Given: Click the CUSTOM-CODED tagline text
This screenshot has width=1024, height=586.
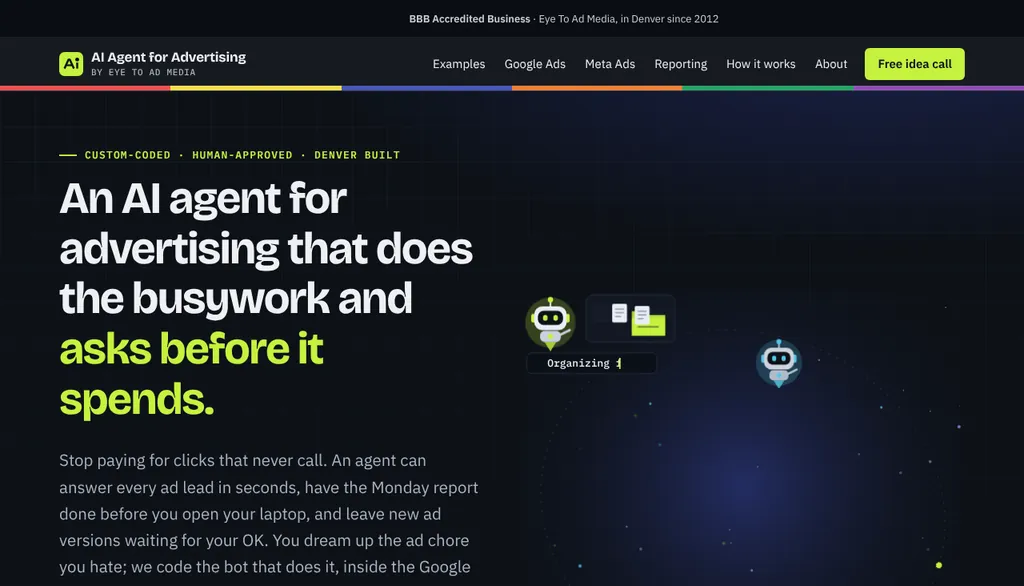Looking at the screenshot, I should pos(127,155).
